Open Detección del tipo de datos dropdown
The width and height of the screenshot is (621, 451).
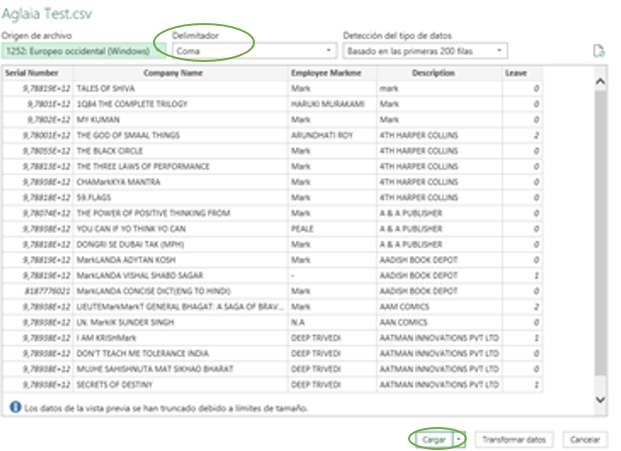[424, 49]
